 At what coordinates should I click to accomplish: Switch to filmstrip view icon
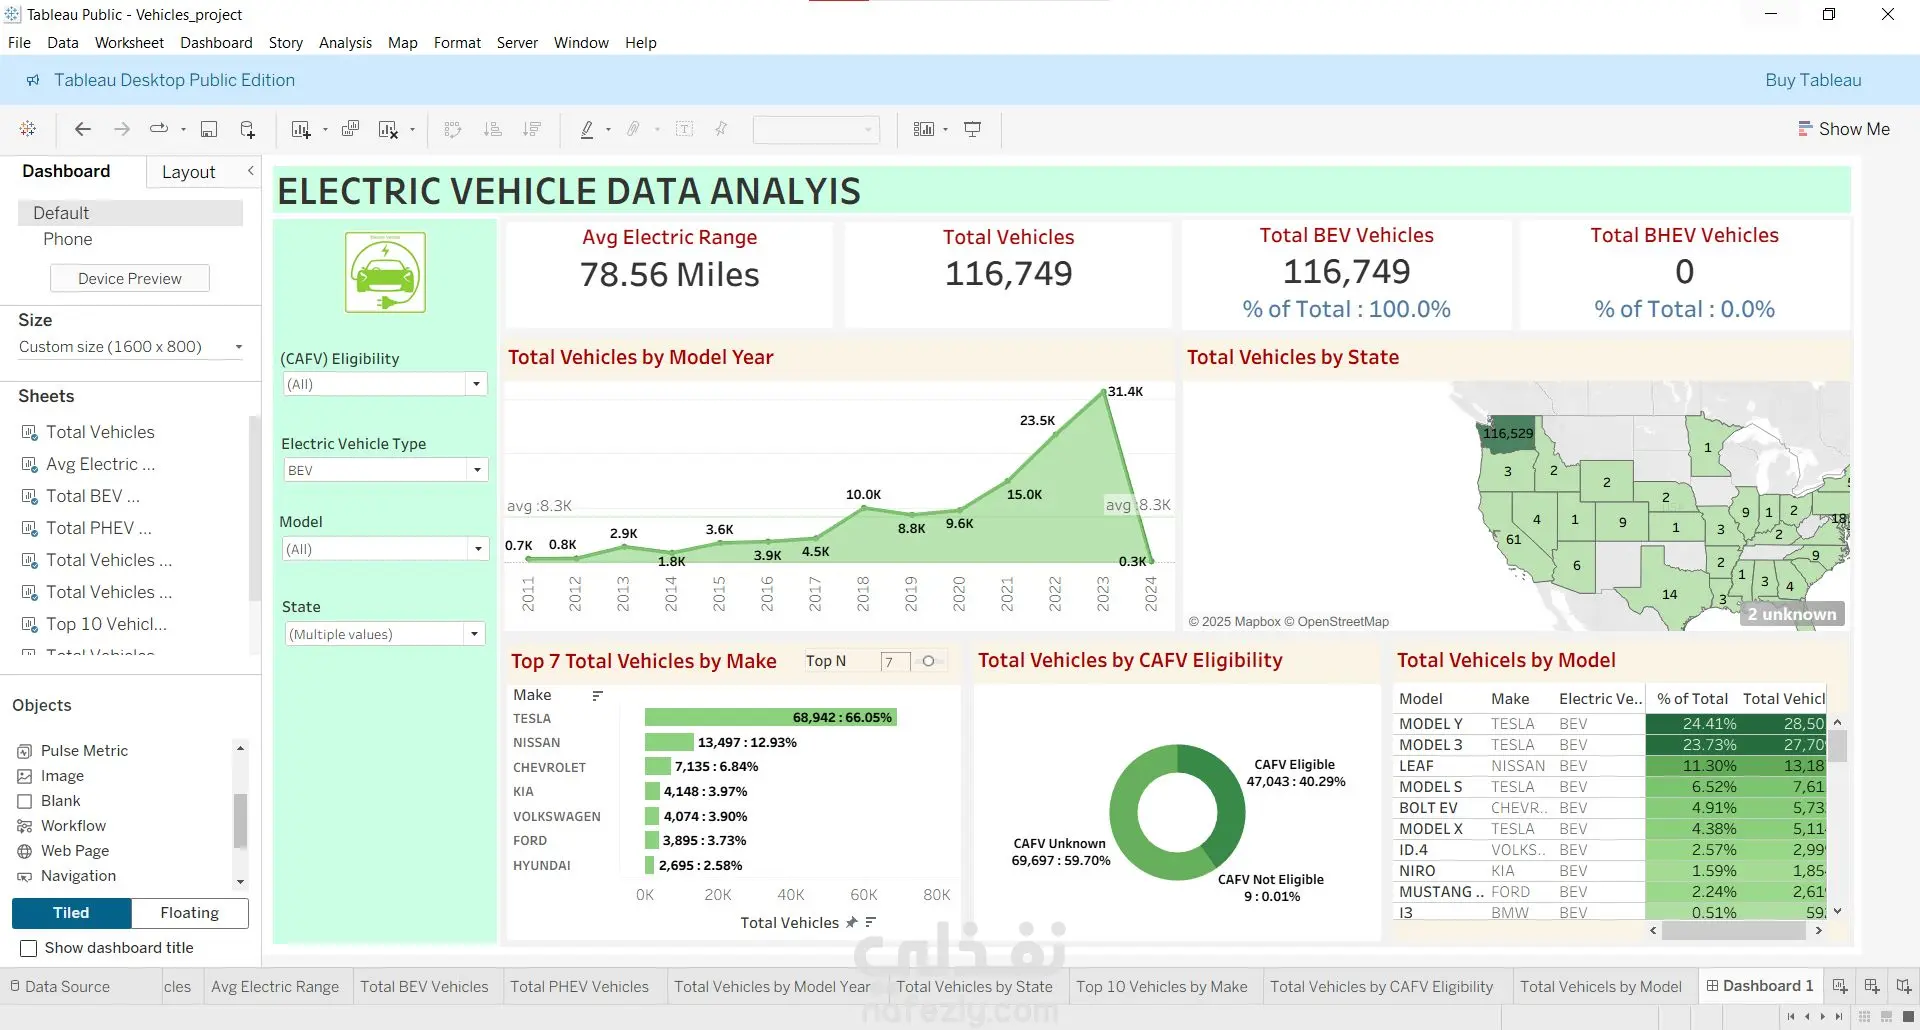pos(1887,1017)
